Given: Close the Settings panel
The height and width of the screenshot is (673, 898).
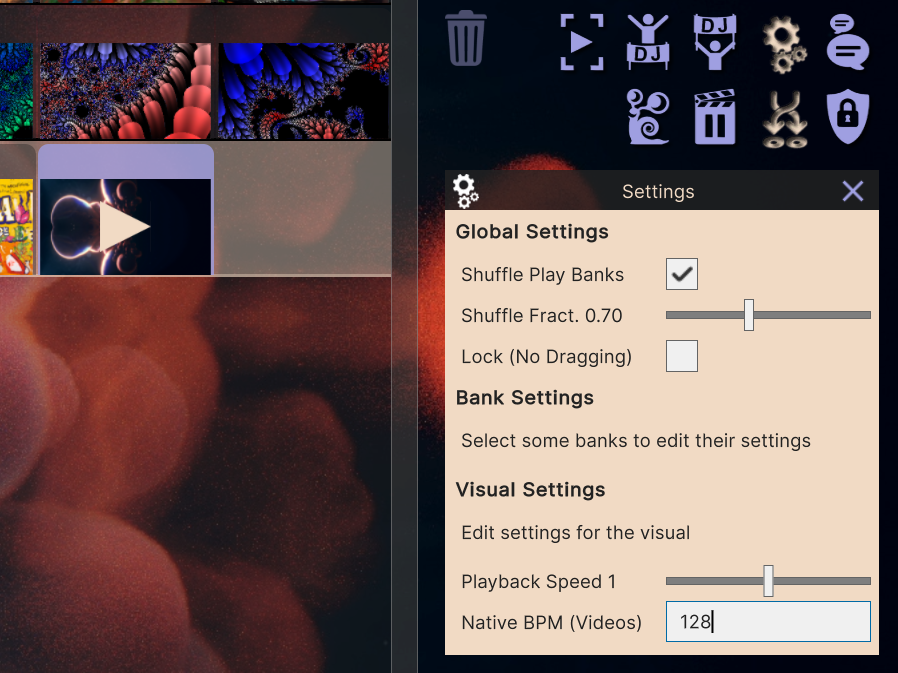Looking at the screenshot, I should coord(853,191).
